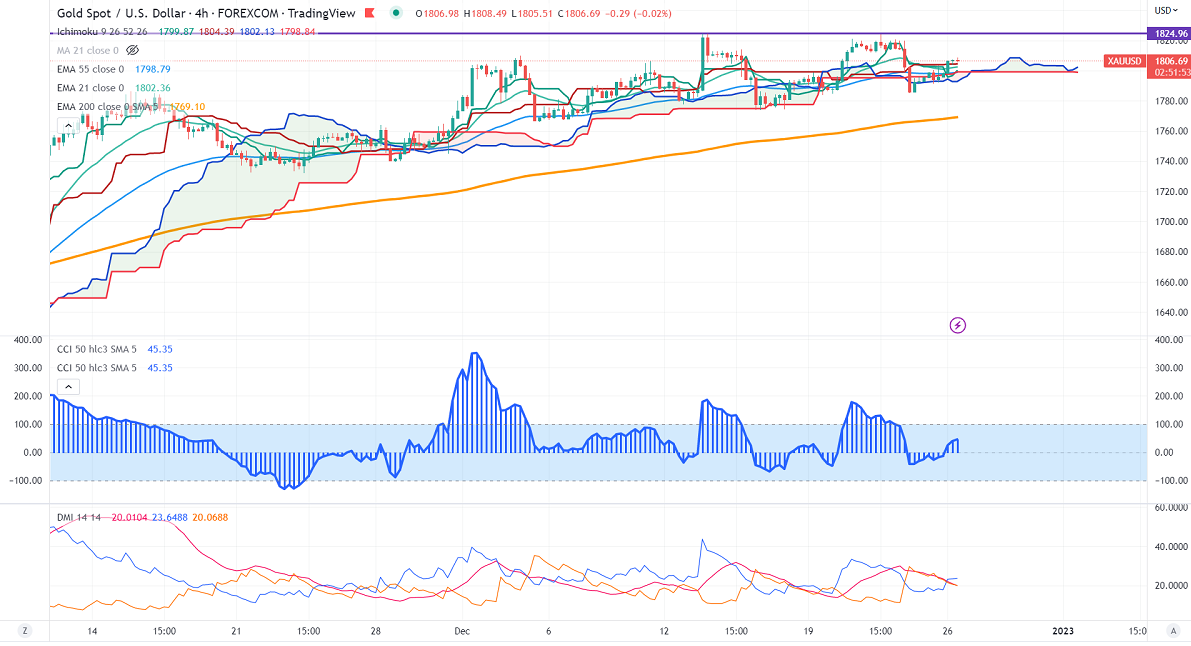Click the low price value L1805.51

click(x=532, y=14)
